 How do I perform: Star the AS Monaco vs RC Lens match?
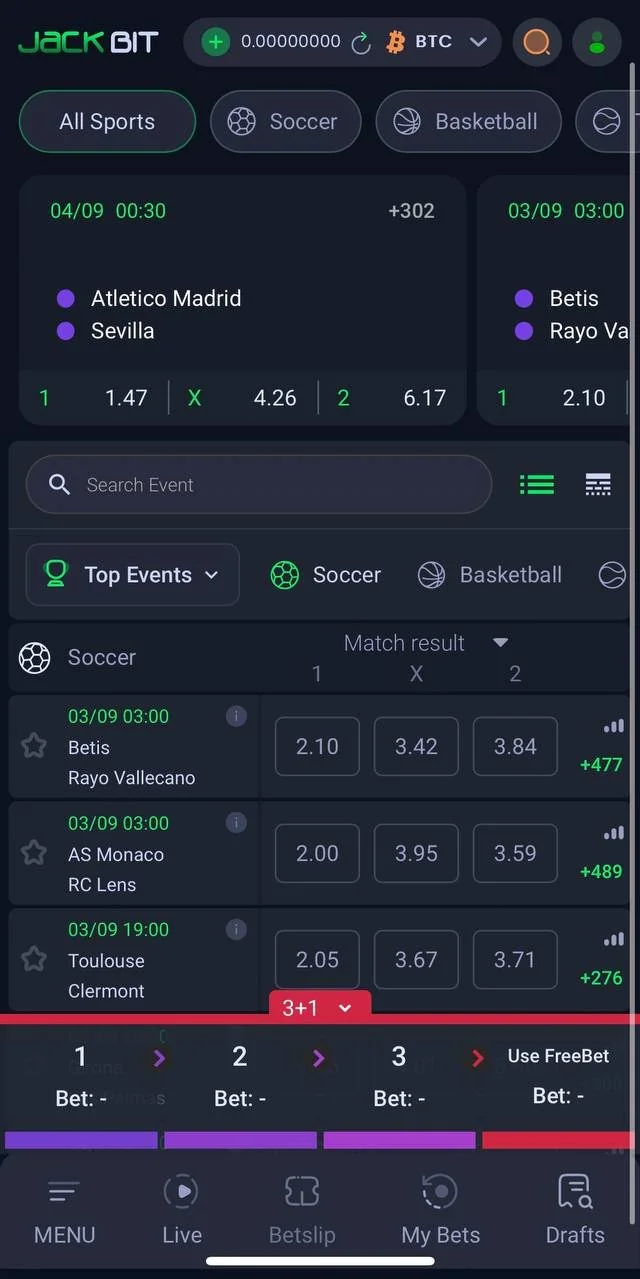point(34,853)
